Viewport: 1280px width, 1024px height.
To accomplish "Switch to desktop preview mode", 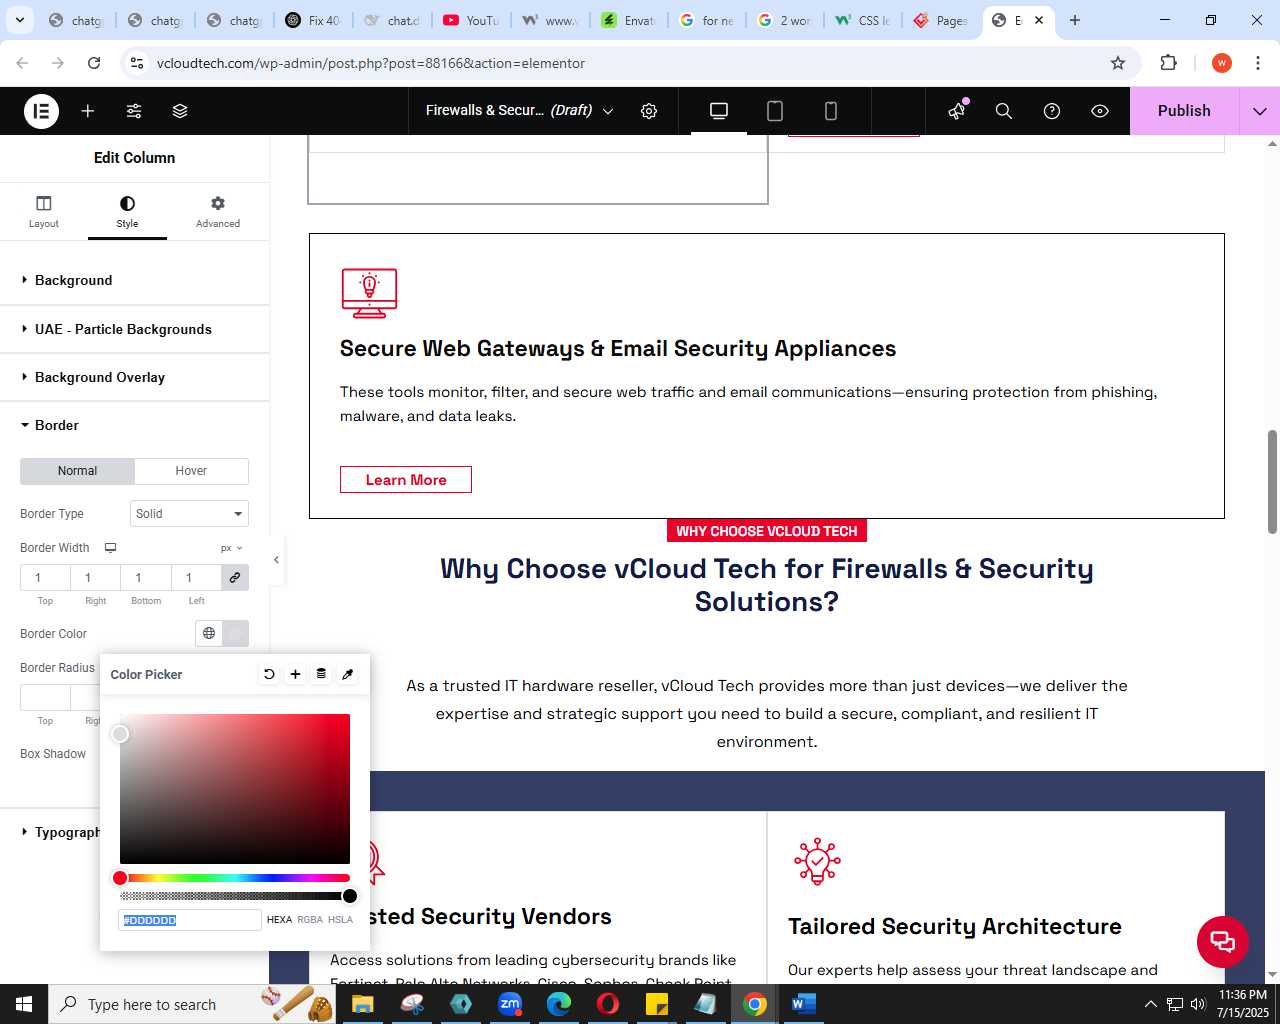I will (719, 111).
